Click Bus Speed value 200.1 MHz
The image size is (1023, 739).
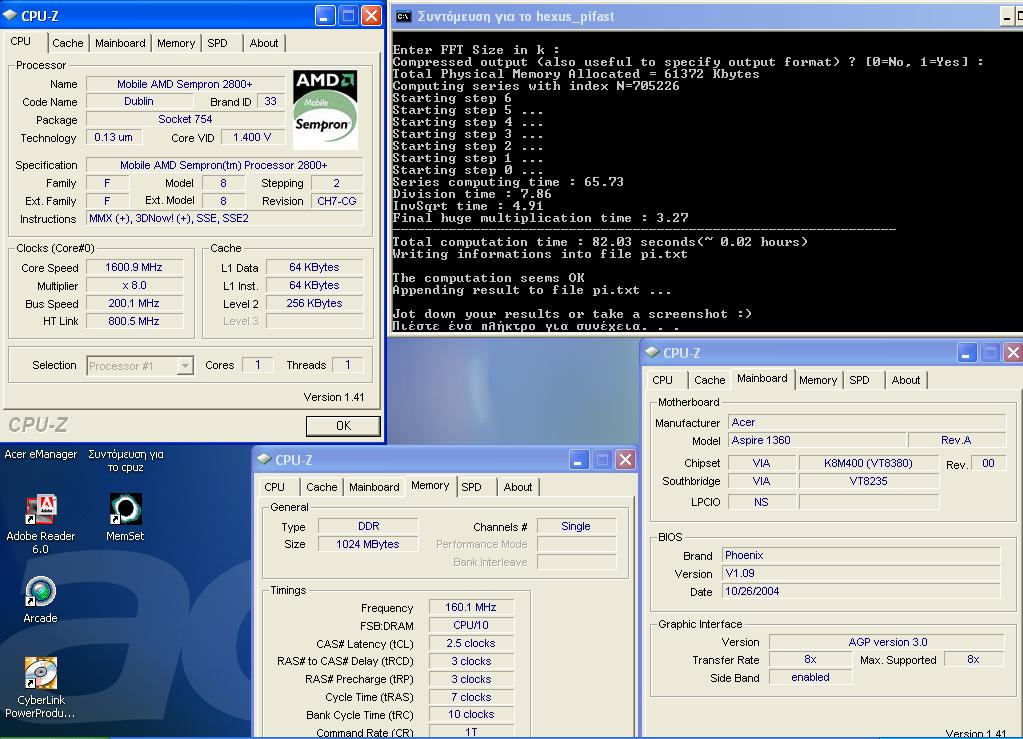point(134,303)
